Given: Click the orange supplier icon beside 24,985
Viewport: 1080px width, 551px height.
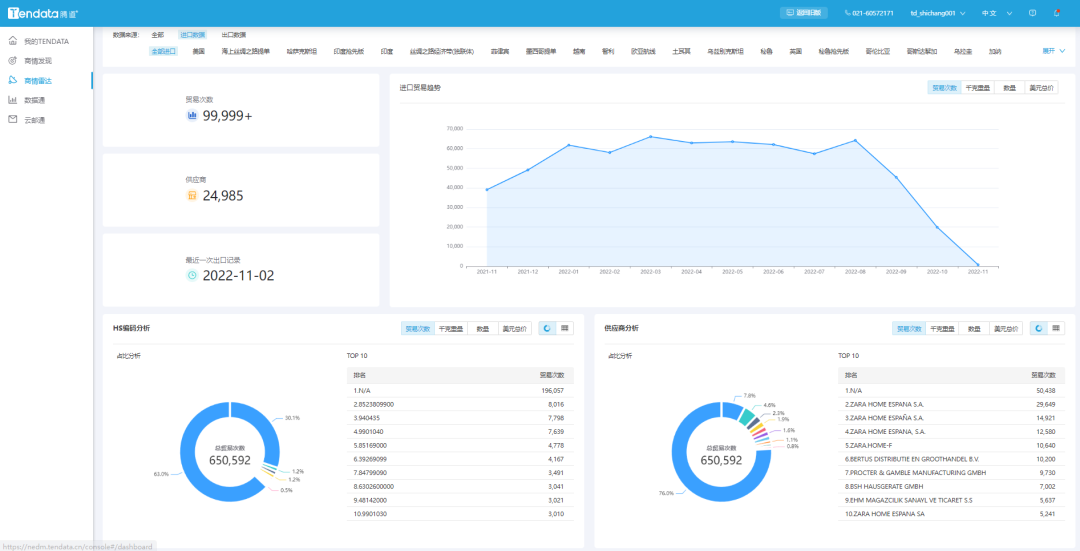Looking at the screenshot, I should [x=192, y=196].
